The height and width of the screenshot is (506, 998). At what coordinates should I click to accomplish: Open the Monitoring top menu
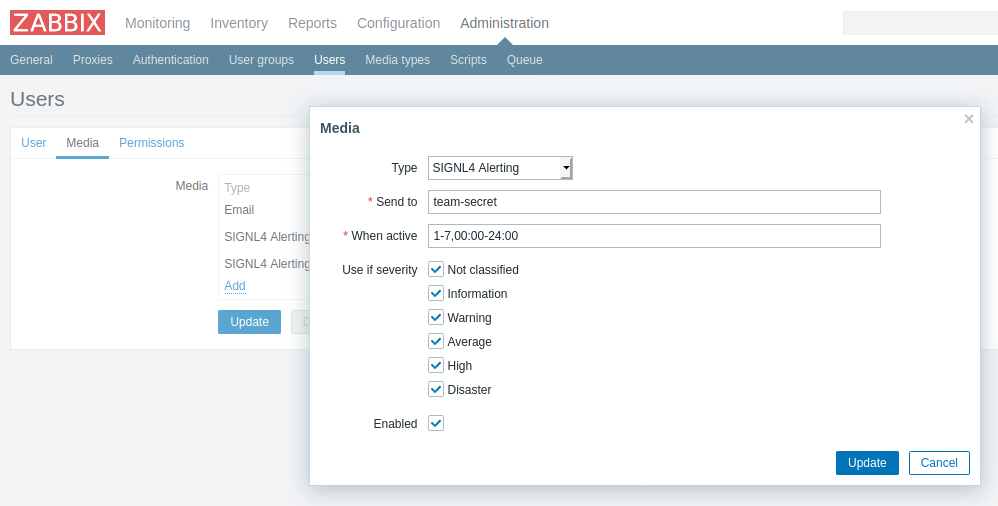(157, 23)
